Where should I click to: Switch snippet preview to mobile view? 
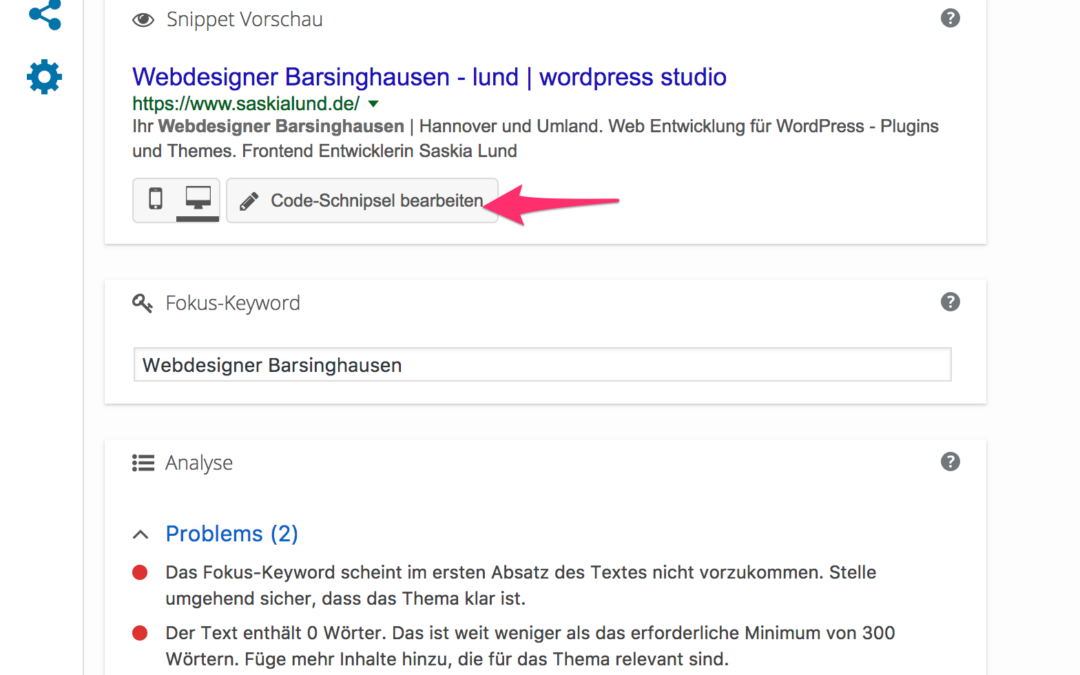point(155,200)
